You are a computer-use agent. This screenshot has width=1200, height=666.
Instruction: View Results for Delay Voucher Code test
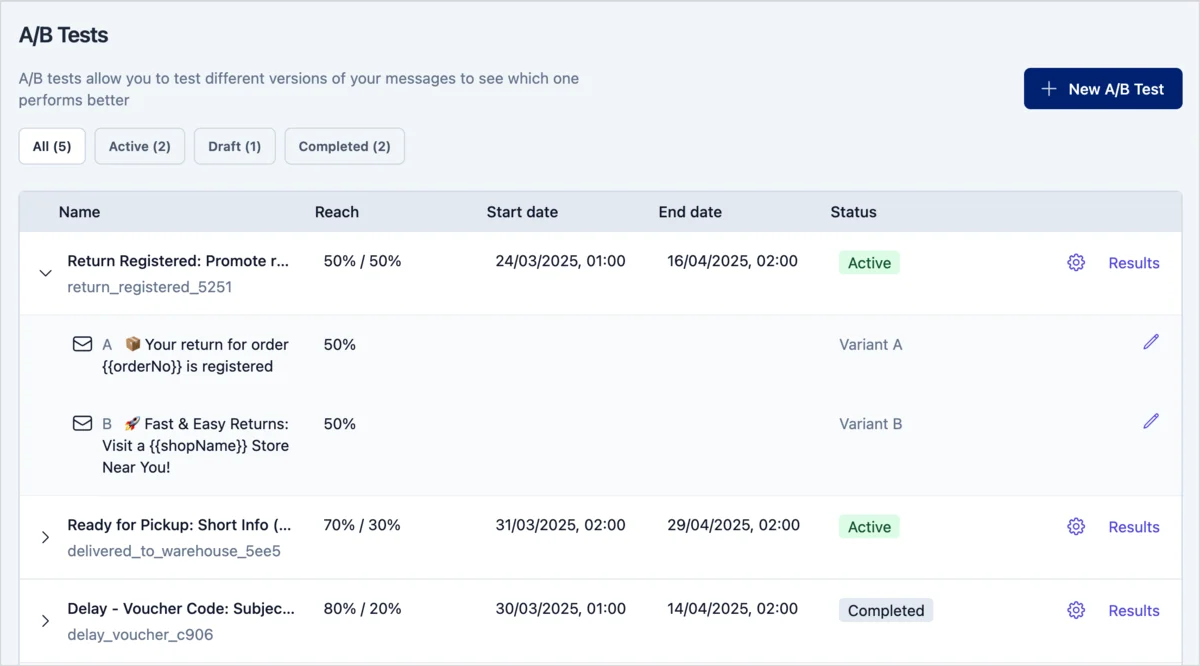(1134, 610)
